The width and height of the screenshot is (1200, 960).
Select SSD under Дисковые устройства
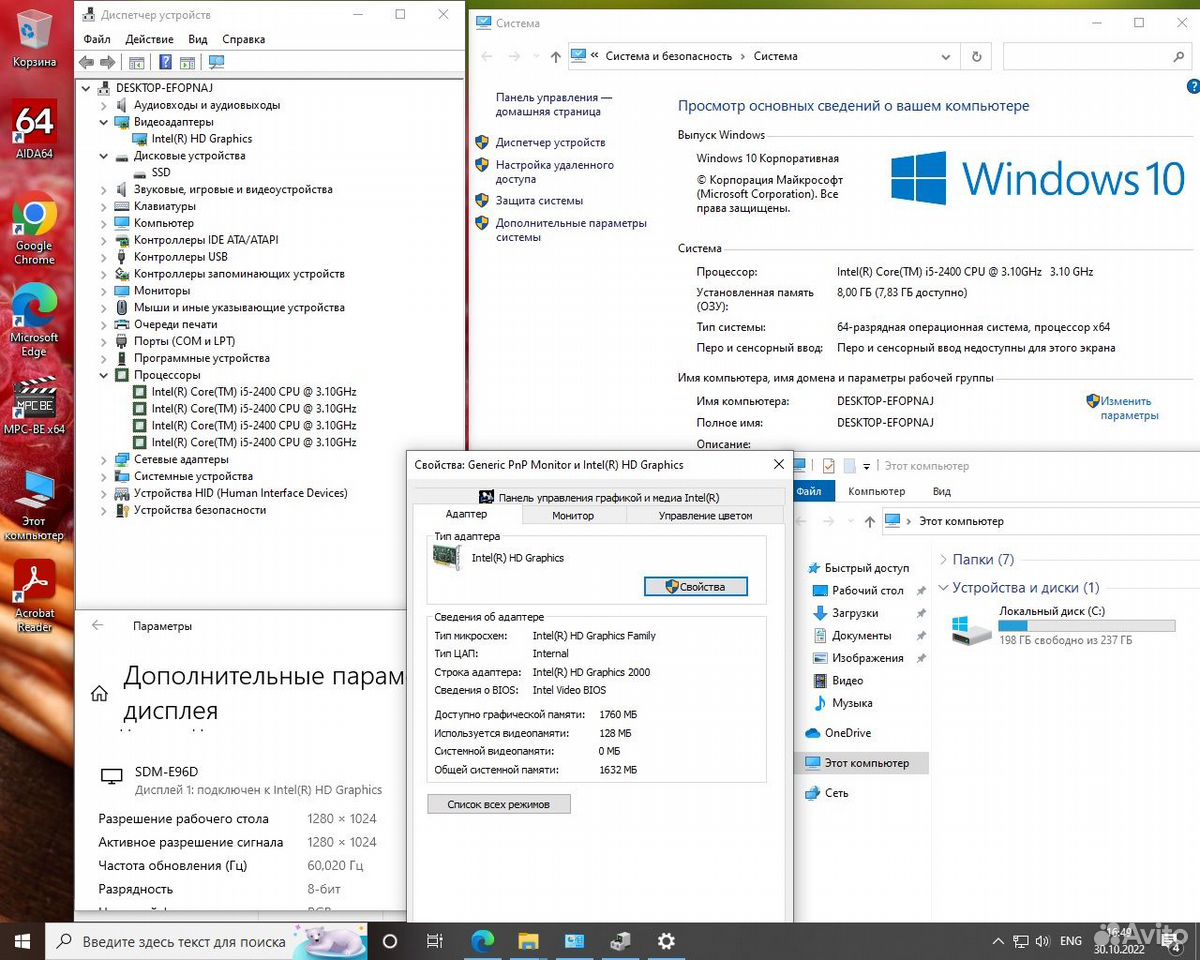pos(160,173)
